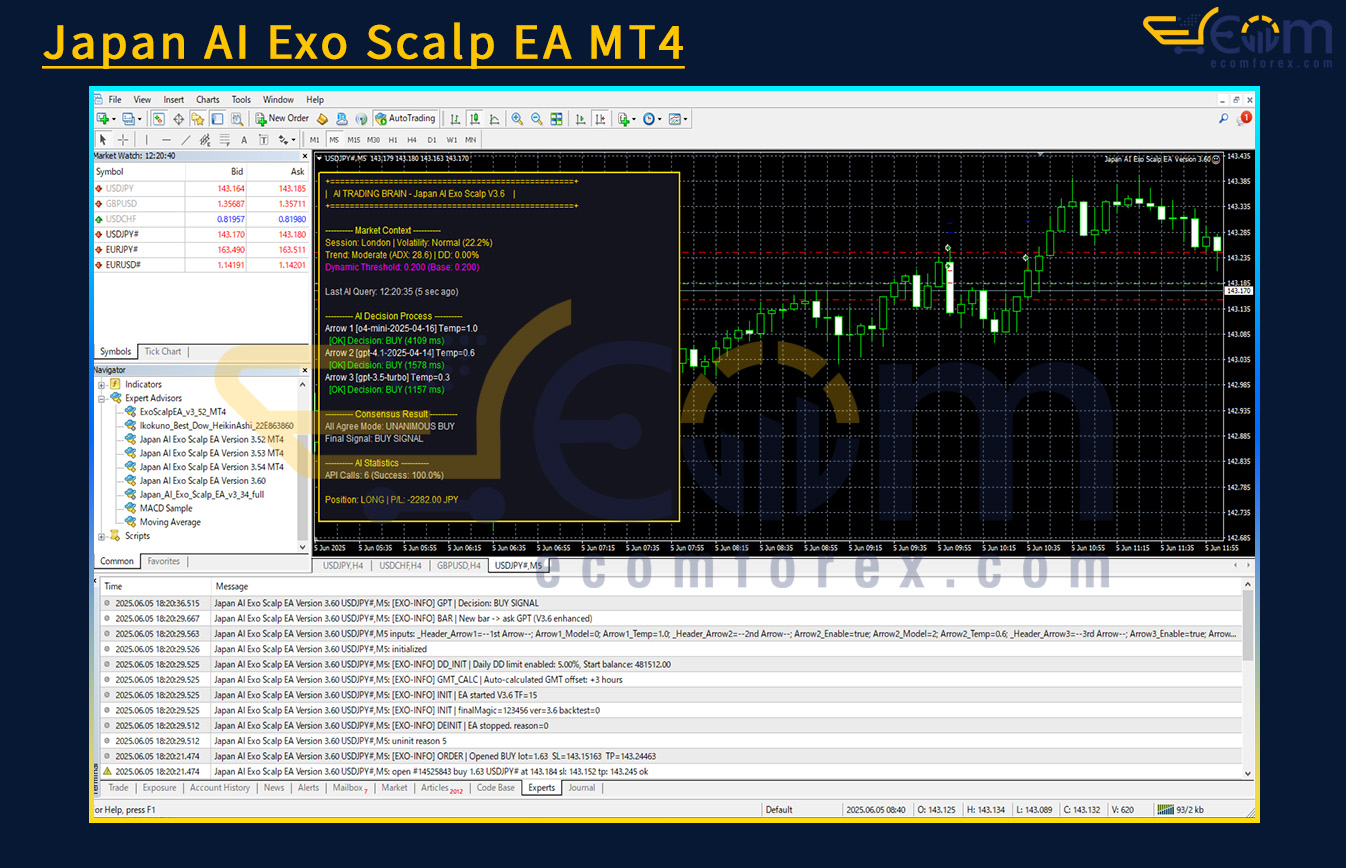Viewport: 1346px width, 868px height.
Task: Expand the Indicators tree node
Action: [102, 384]
